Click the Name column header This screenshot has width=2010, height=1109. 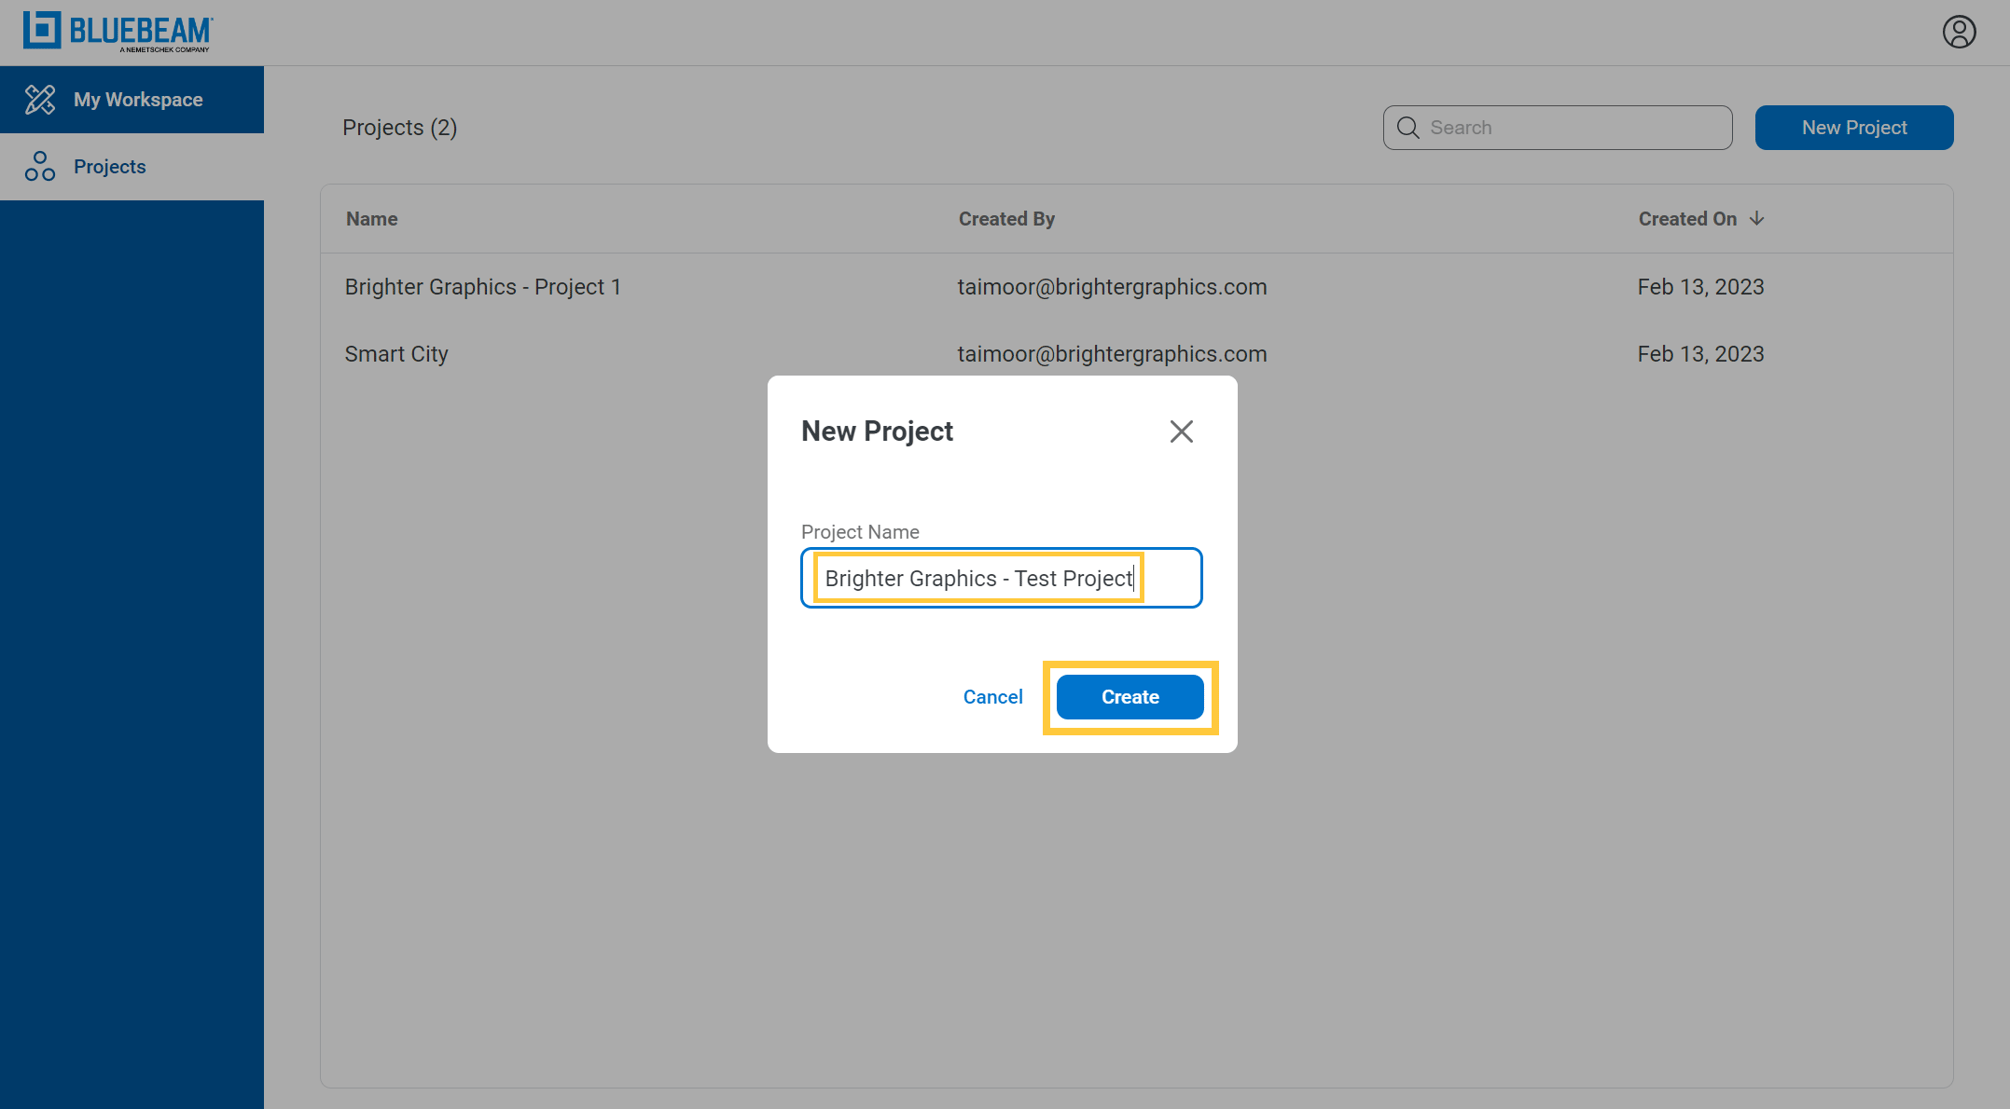[371, 218]
